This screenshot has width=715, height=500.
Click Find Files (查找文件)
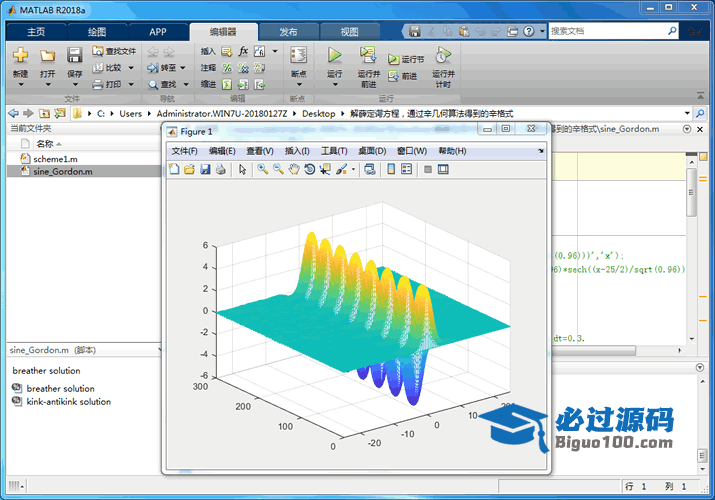[114, 51]
